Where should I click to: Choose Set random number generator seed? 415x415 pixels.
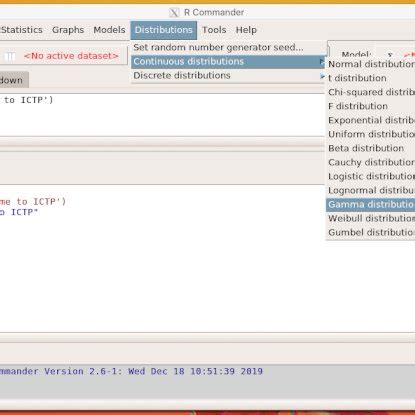click(x=228, y=47)
